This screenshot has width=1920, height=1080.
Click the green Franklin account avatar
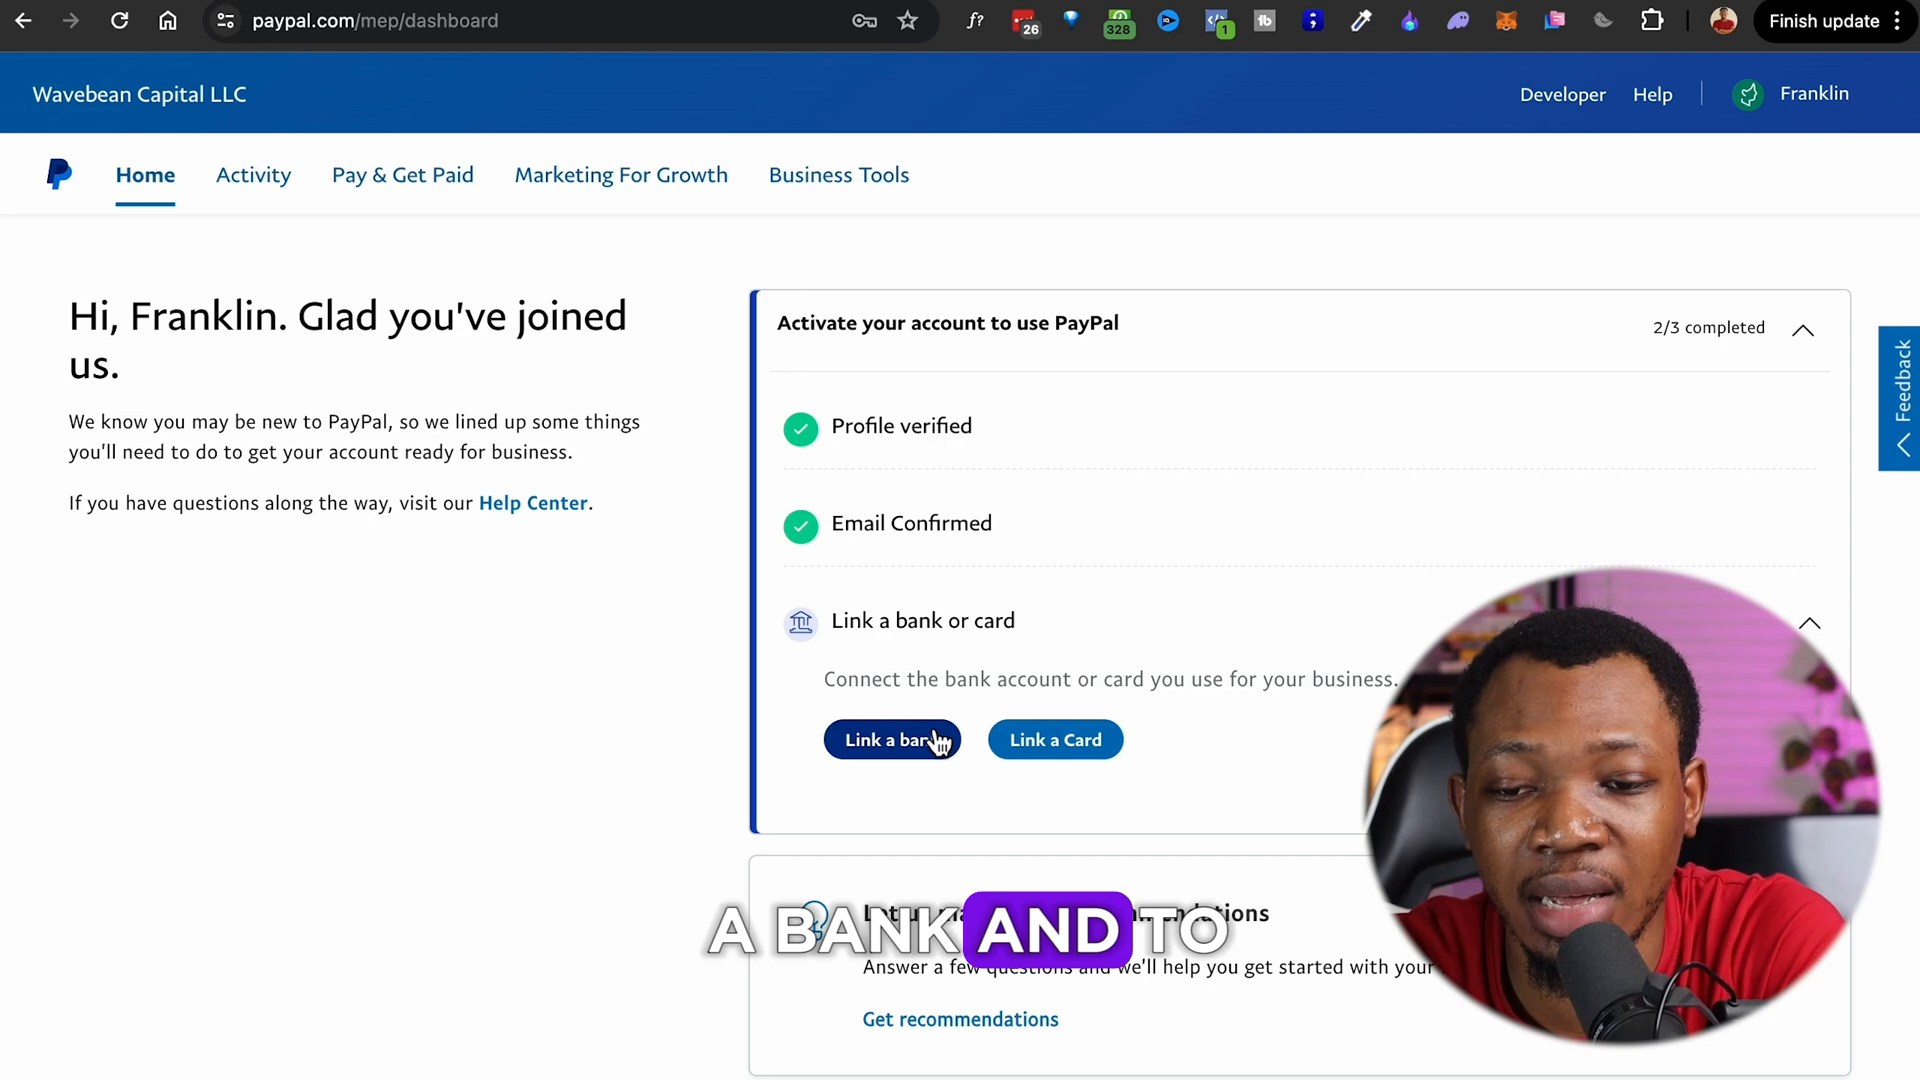[x=1747, y=94]
